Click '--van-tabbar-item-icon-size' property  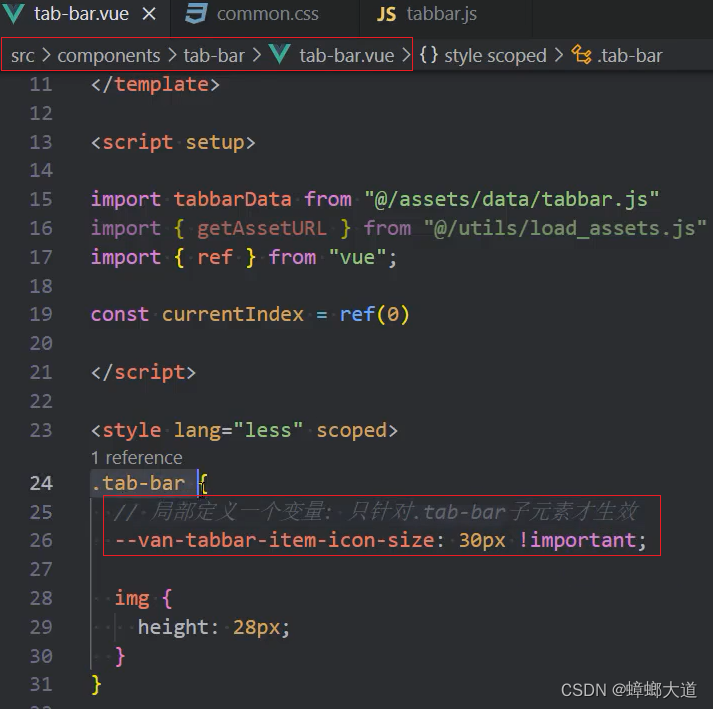(274, 540)
